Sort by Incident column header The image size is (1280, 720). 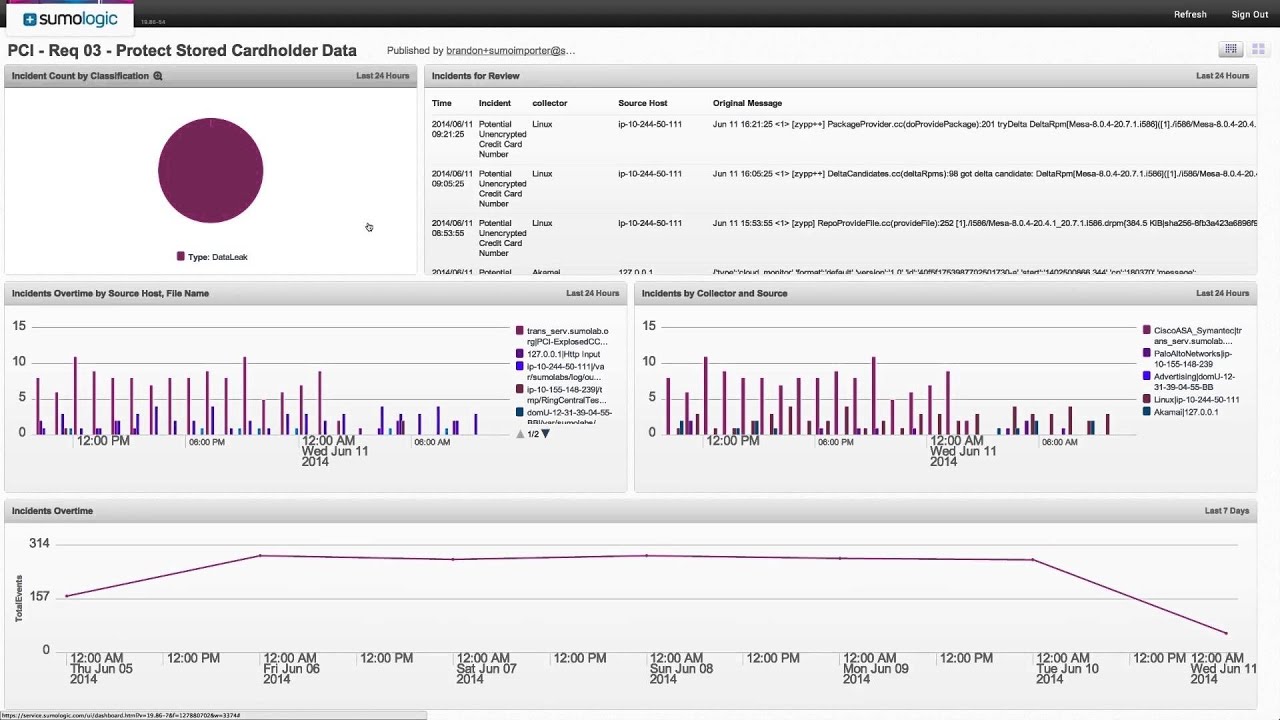[x=494, y=103]
